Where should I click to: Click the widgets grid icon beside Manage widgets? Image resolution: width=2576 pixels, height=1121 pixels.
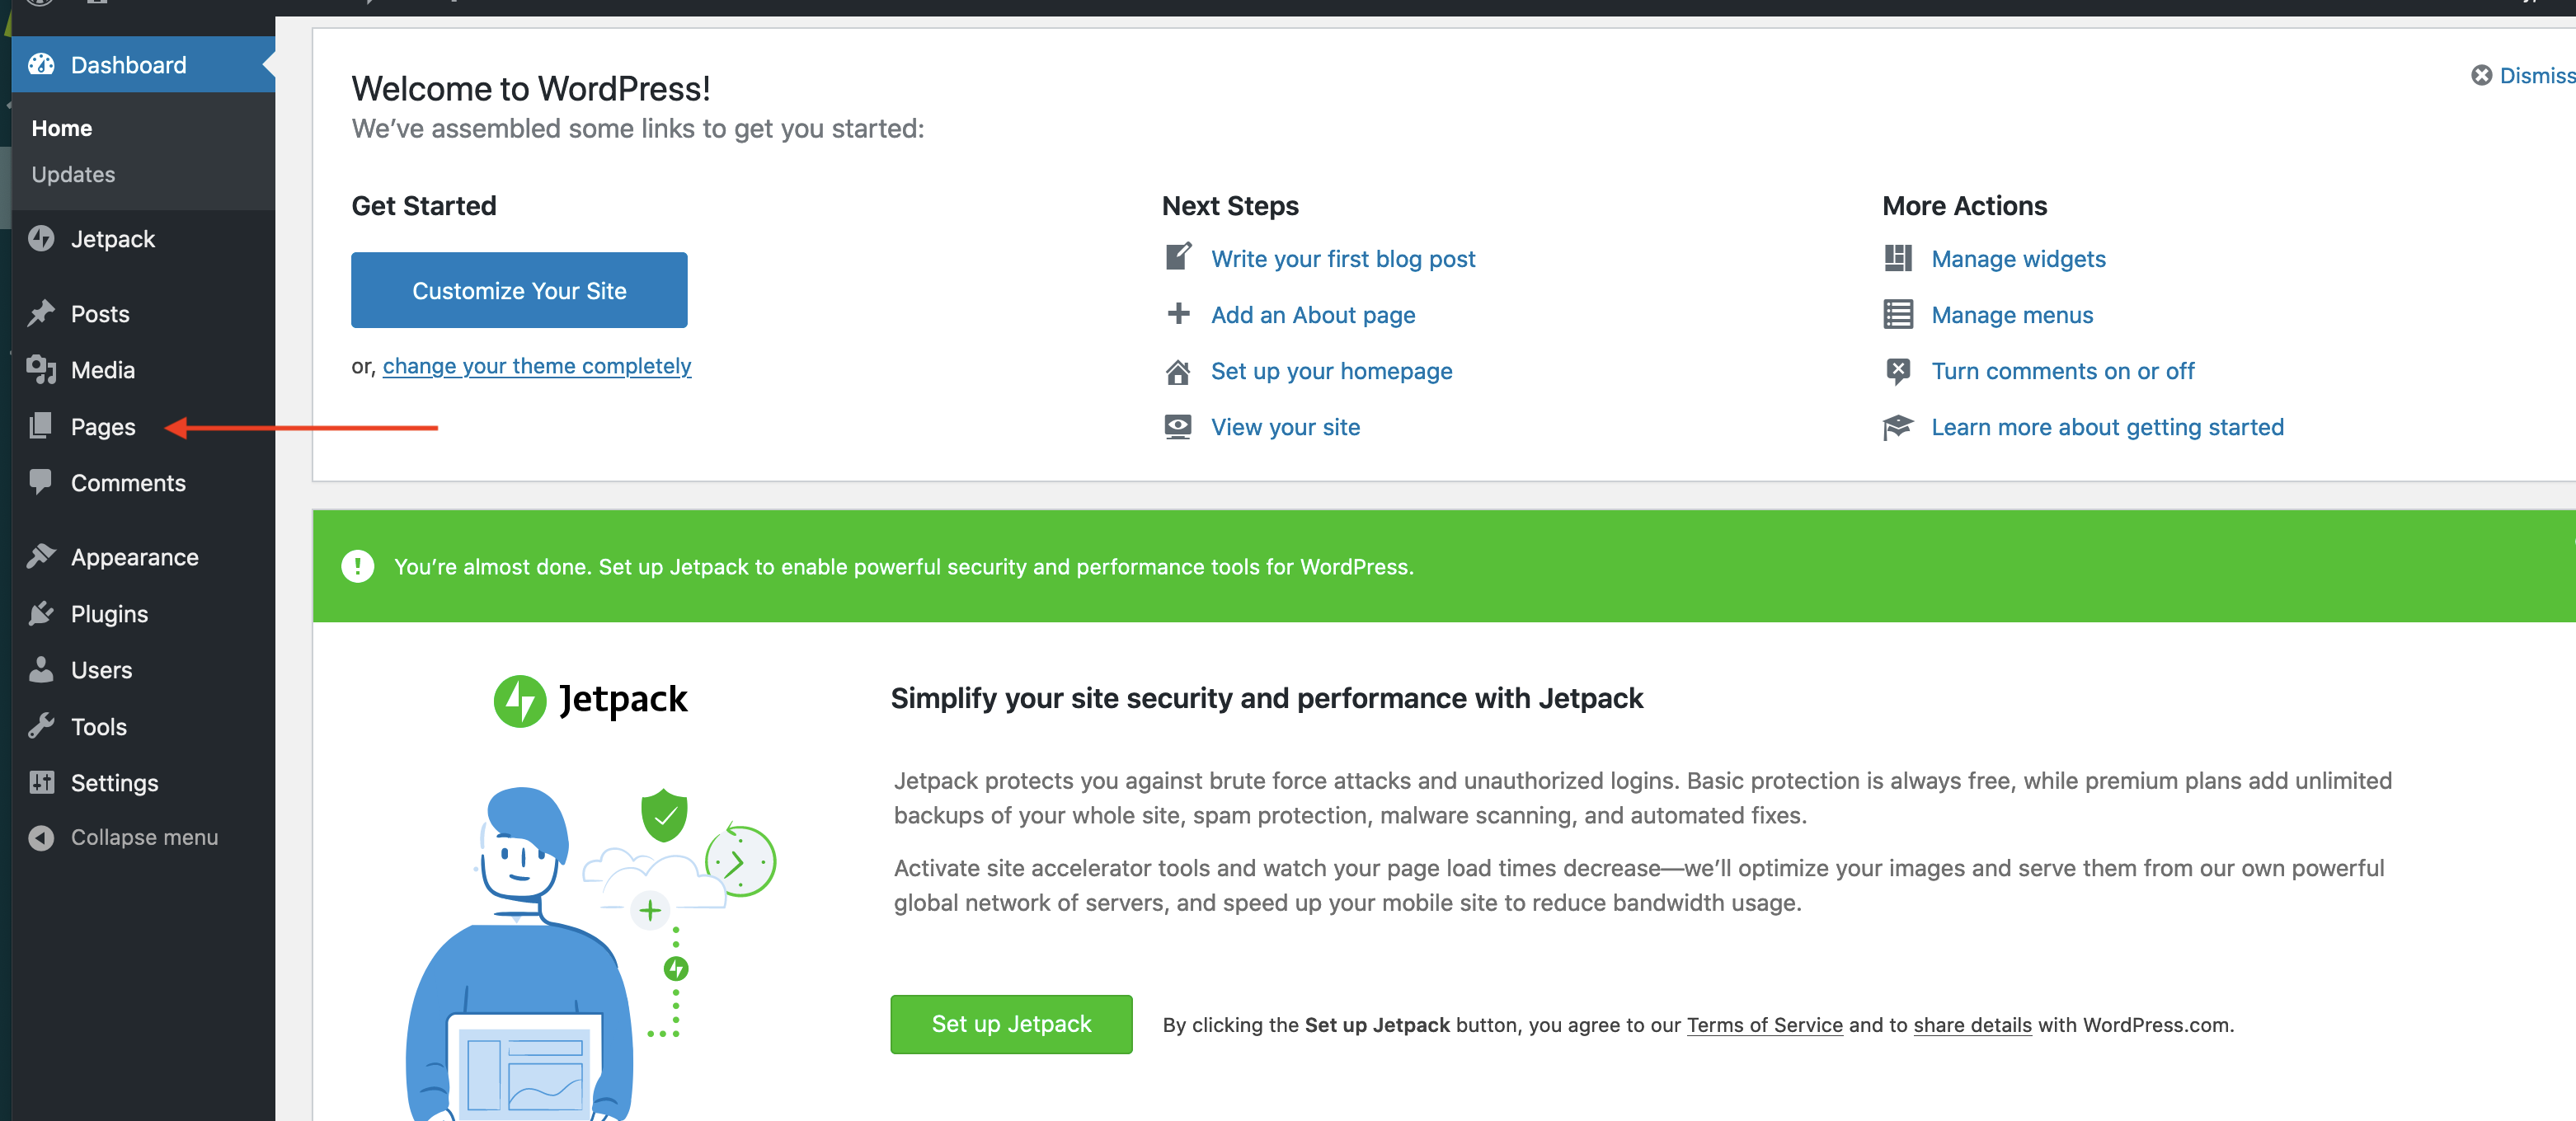(x=1898, y=258)
